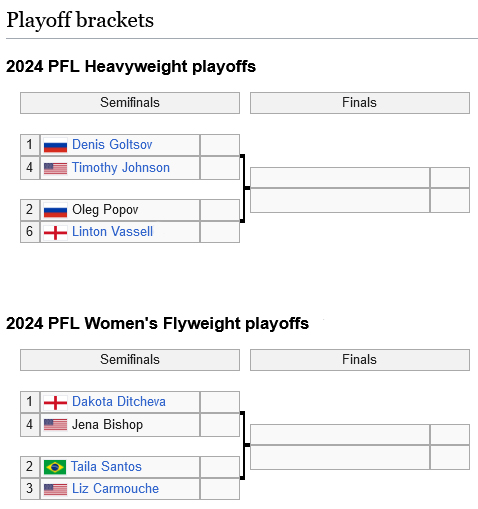Select the Heavyweight Finals header cell

pyautogui.click(x=360, y=103)
